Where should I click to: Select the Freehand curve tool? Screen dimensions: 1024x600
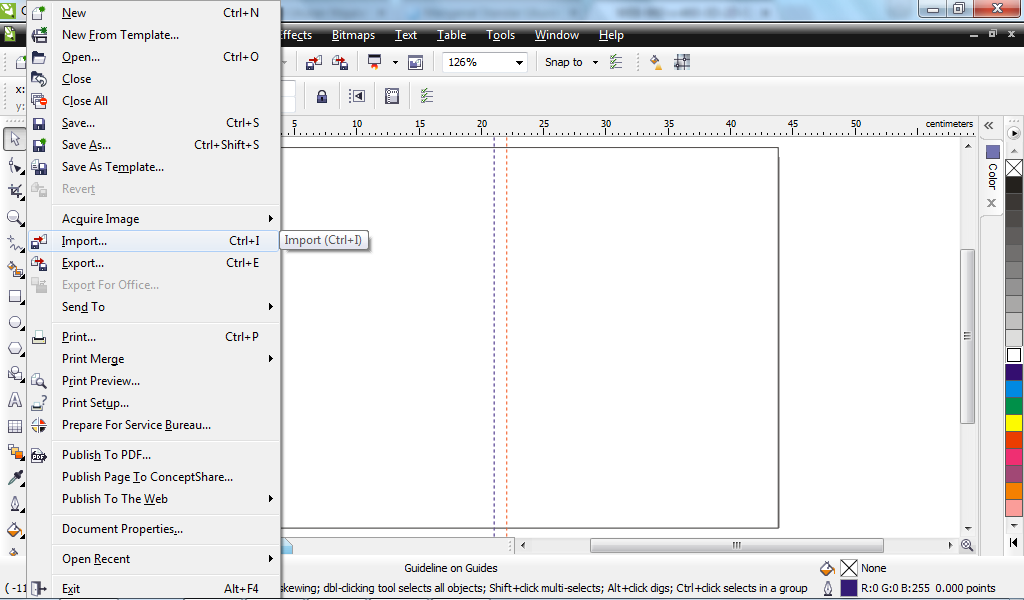coord(14,244)
